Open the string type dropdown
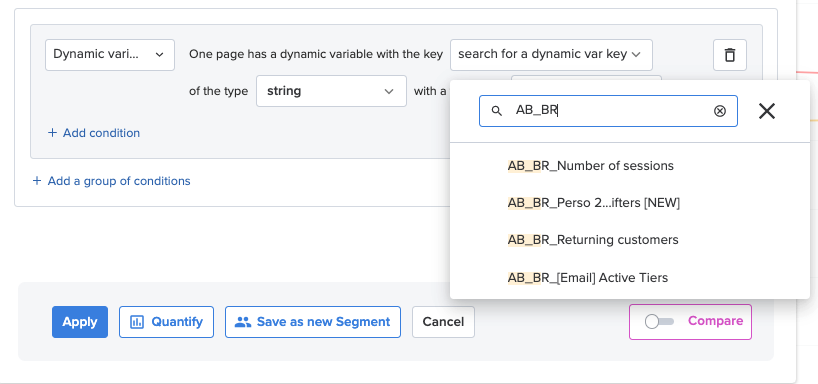 pyautogui.click(x=331, y=91)
